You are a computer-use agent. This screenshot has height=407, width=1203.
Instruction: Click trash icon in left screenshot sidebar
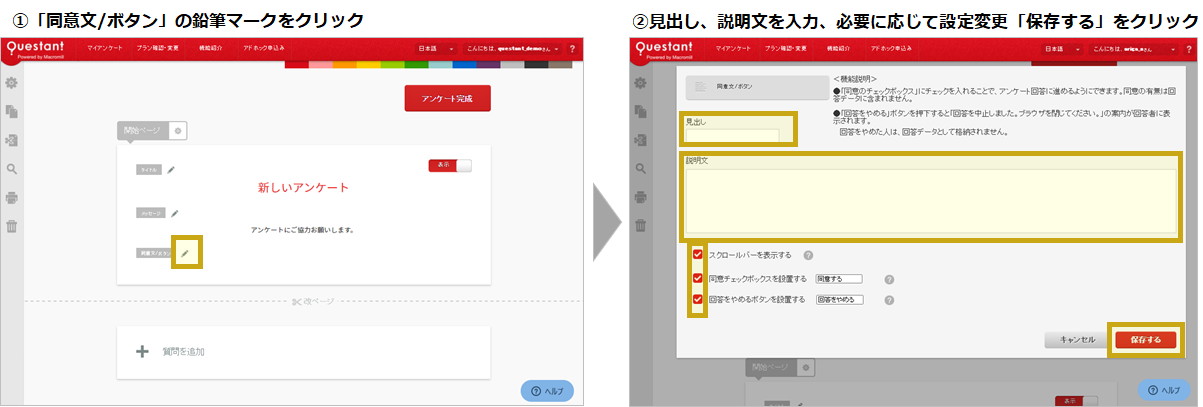point(12,226)
